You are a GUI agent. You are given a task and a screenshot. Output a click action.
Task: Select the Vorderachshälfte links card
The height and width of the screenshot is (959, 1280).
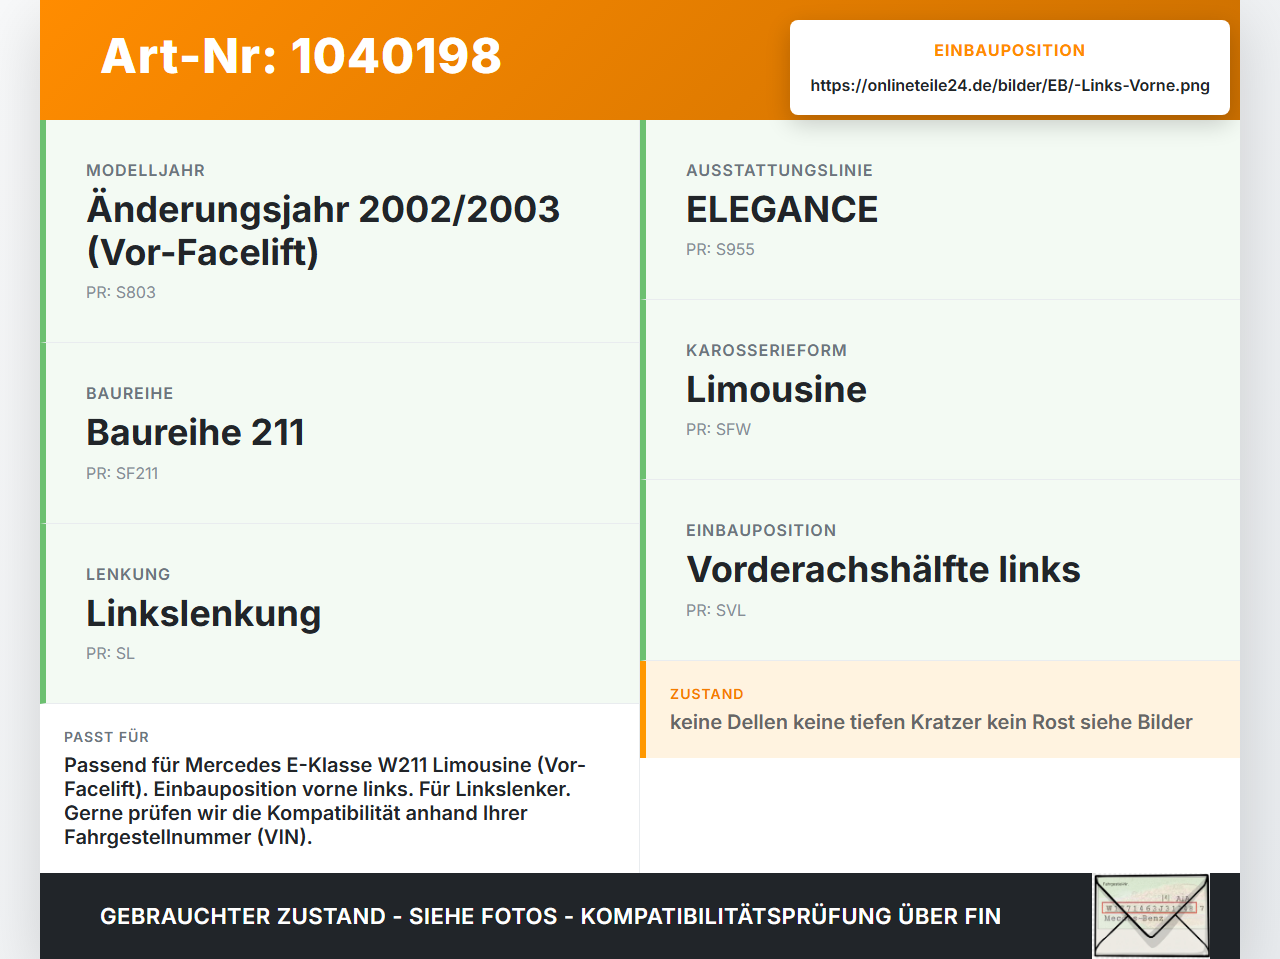940,570
